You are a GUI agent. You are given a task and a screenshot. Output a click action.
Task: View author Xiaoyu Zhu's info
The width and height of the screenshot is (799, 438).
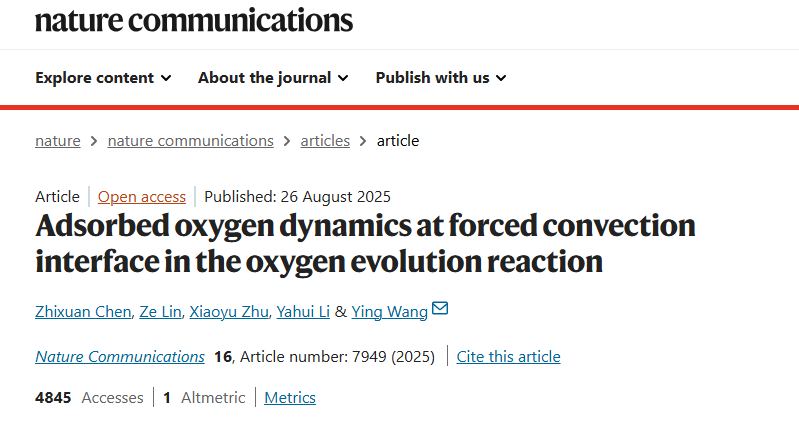(229, 312)
